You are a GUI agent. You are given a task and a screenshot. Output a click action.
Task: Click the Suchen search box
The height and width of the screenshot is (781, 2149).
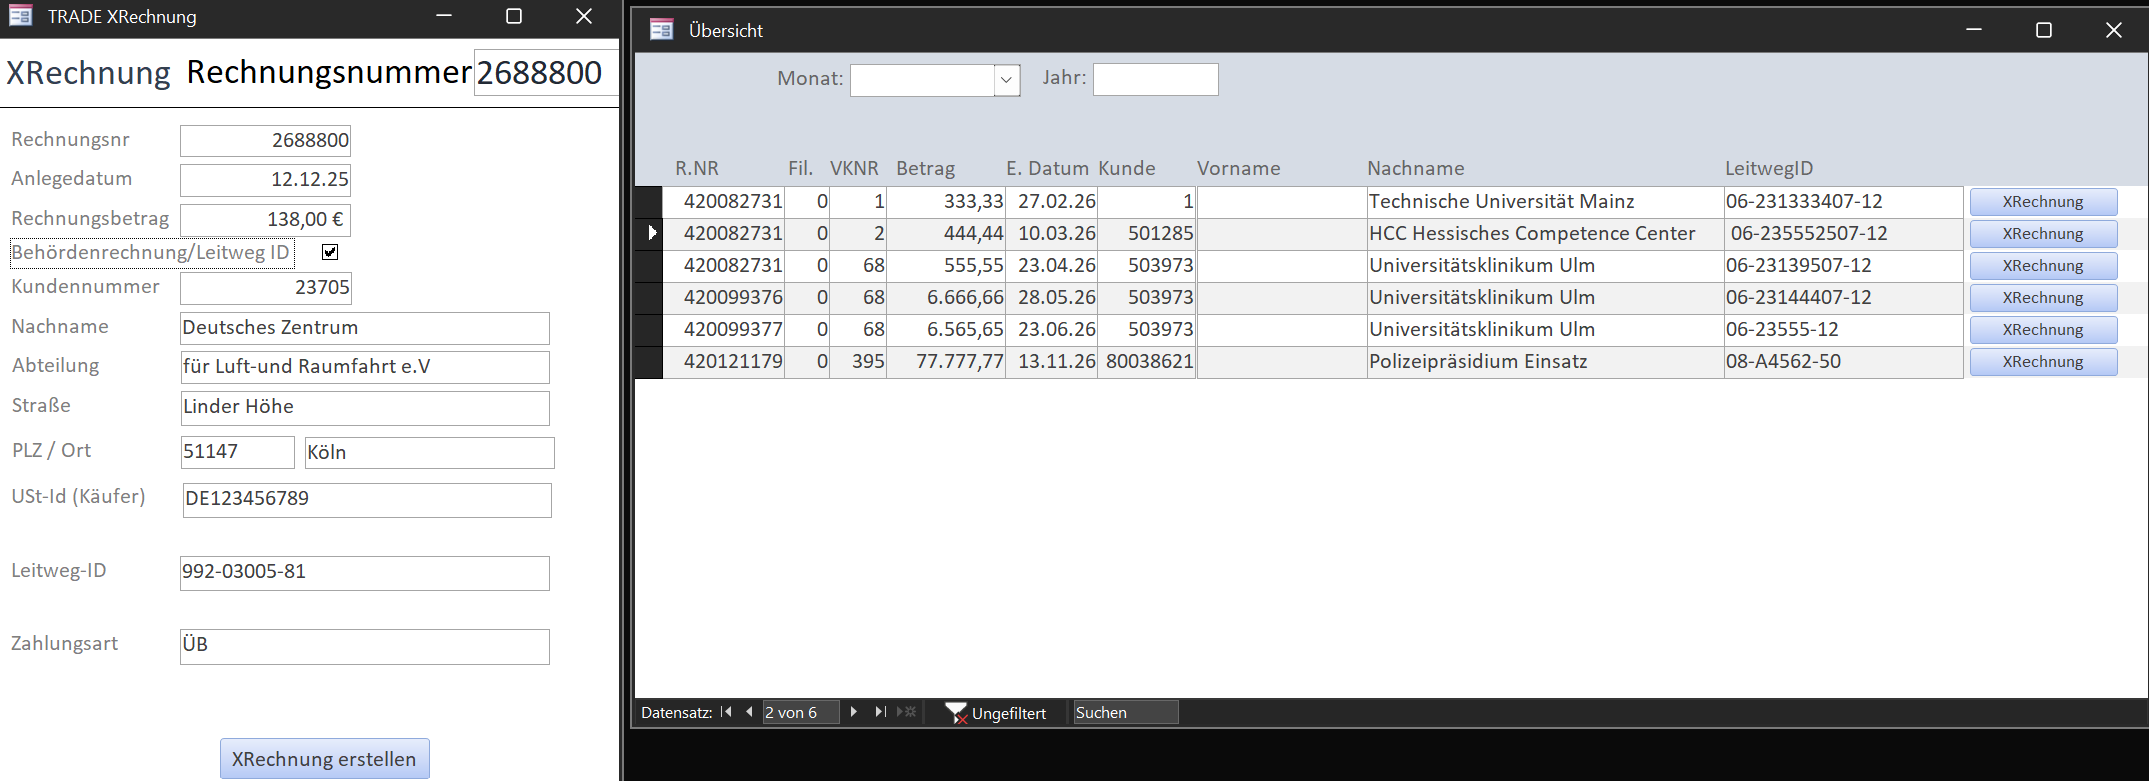point(1126,712)
